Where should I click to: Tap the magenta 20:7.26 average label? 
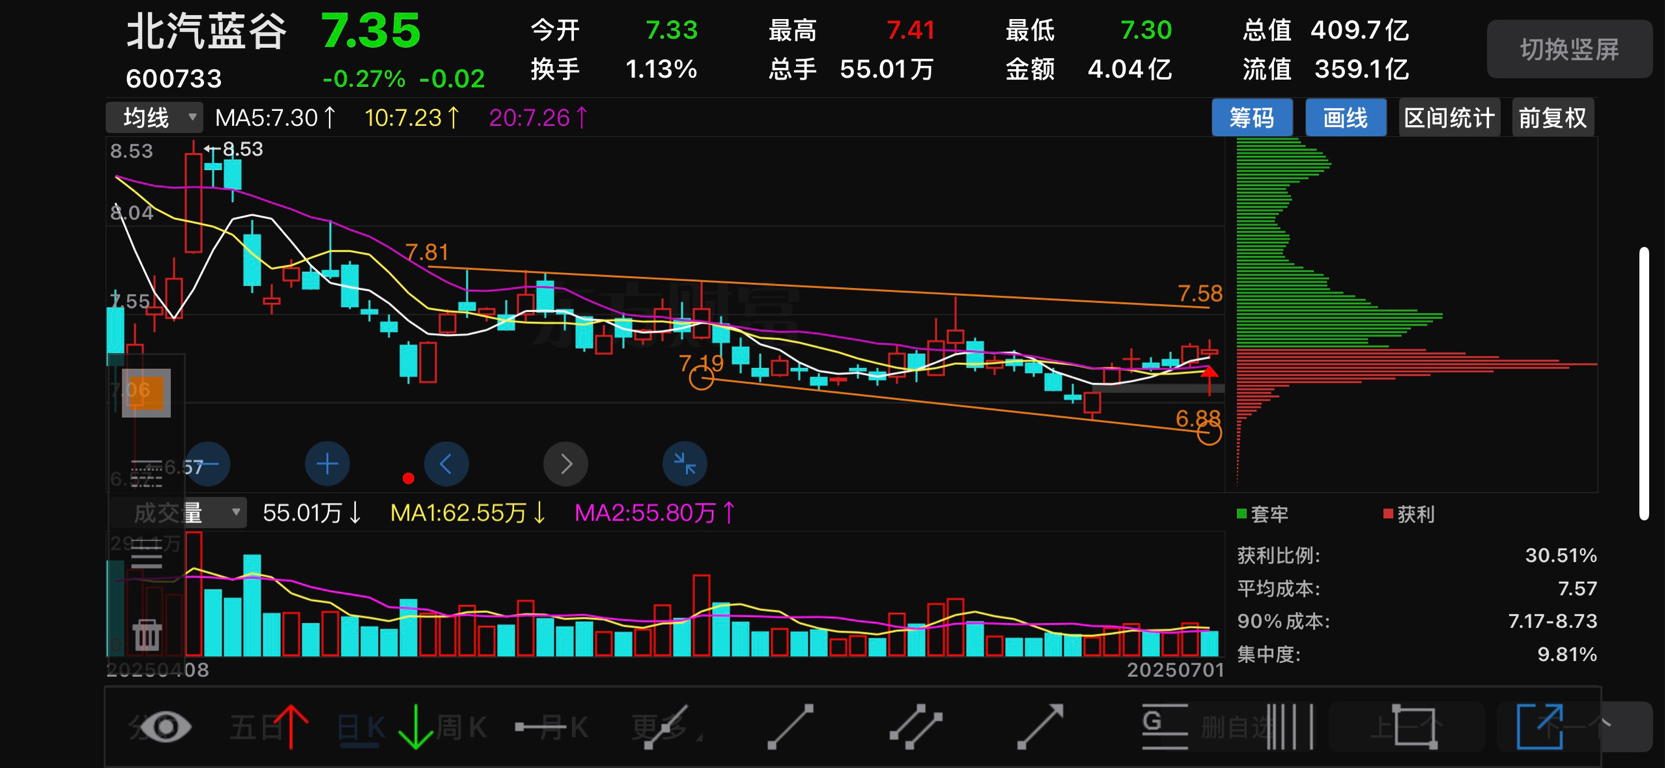click(538, 118)
